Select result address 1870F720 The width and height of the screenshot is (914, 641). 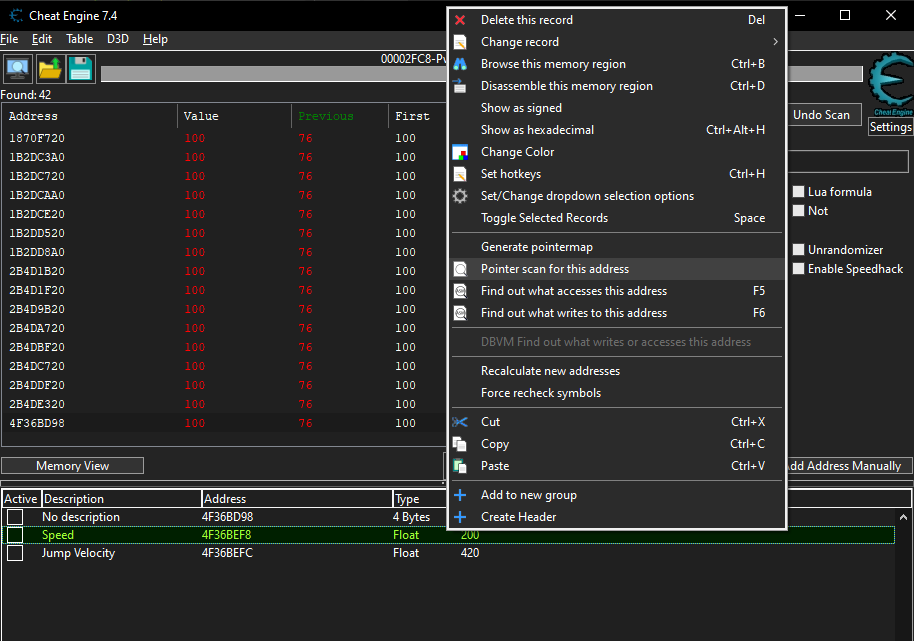(x=37, y=139)
